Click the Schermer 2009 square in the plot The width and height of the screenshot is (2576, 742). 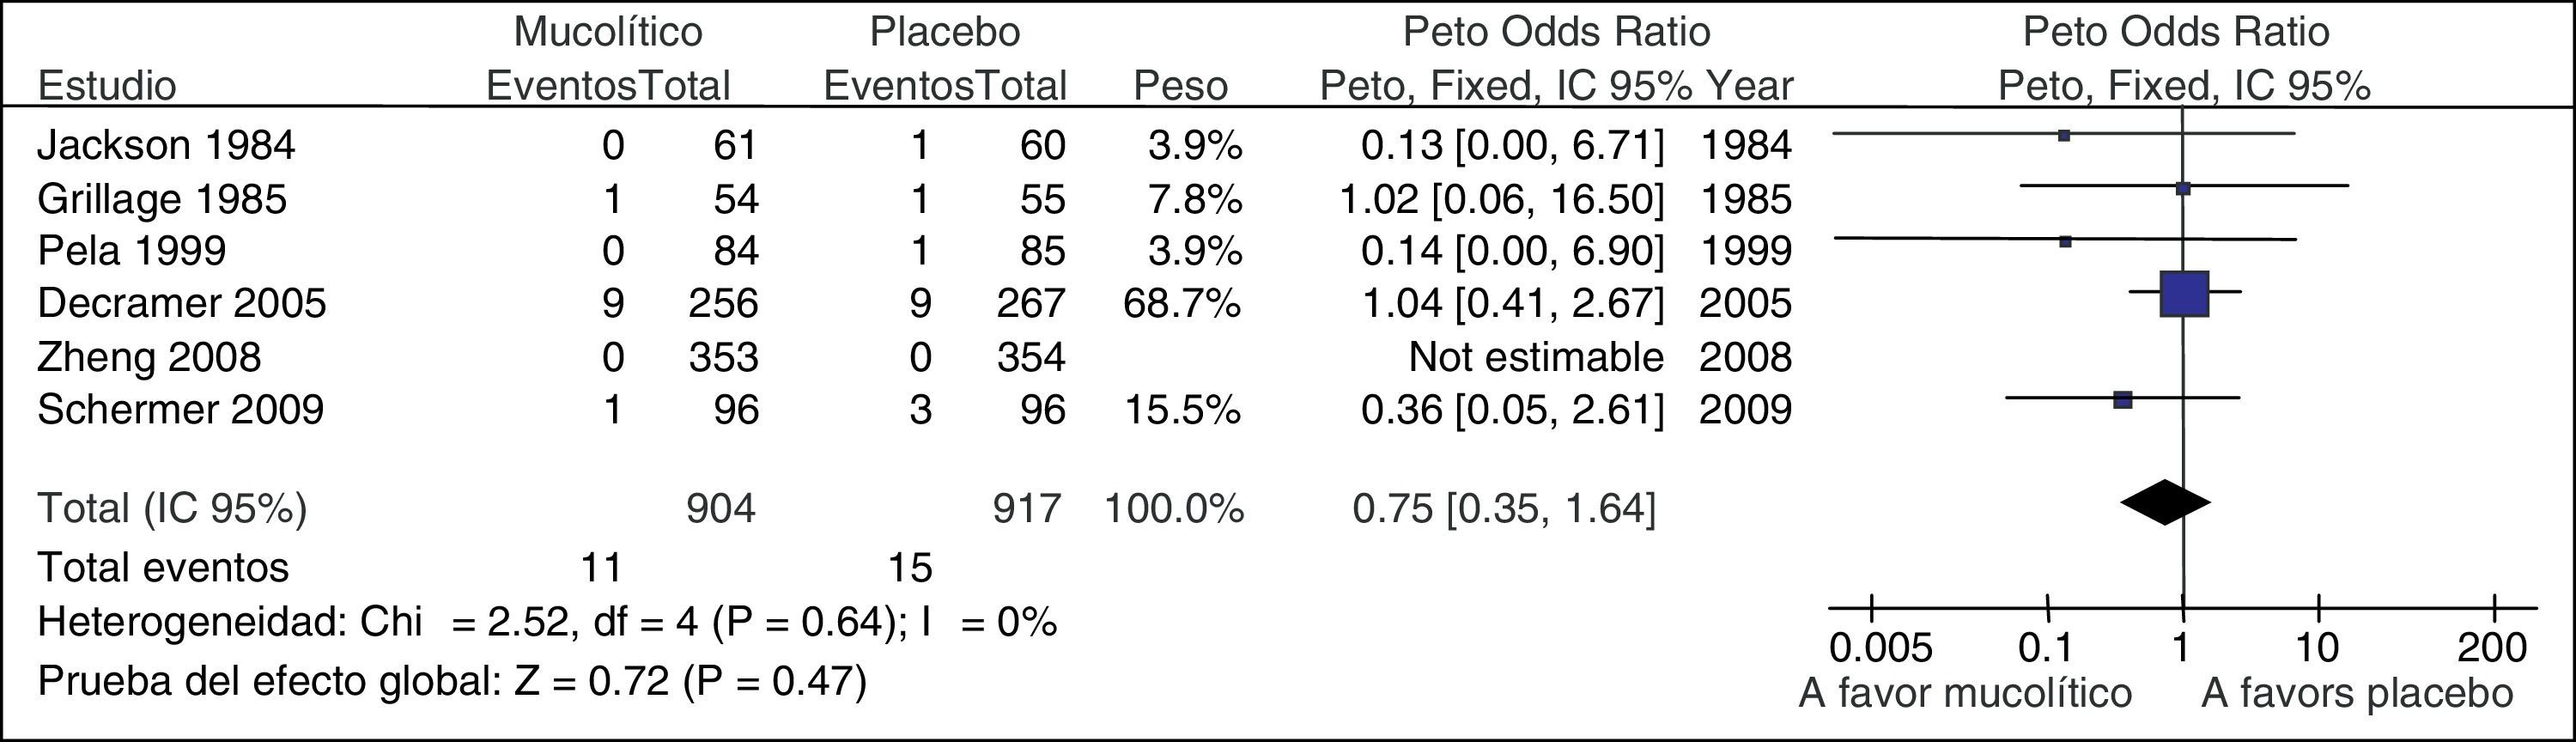[x=2123, y=400]
